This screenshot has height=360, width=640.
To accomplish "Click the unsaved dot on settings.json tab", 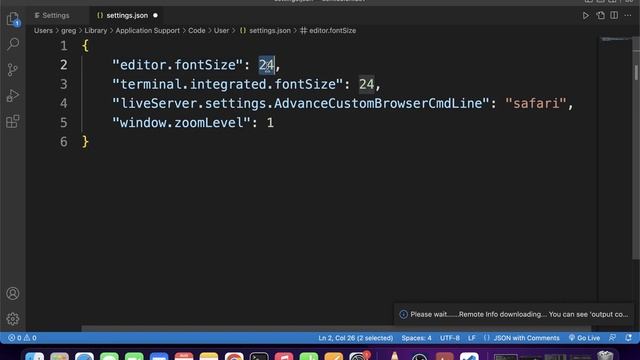I will pyautogui.click(x=155, y=16).
